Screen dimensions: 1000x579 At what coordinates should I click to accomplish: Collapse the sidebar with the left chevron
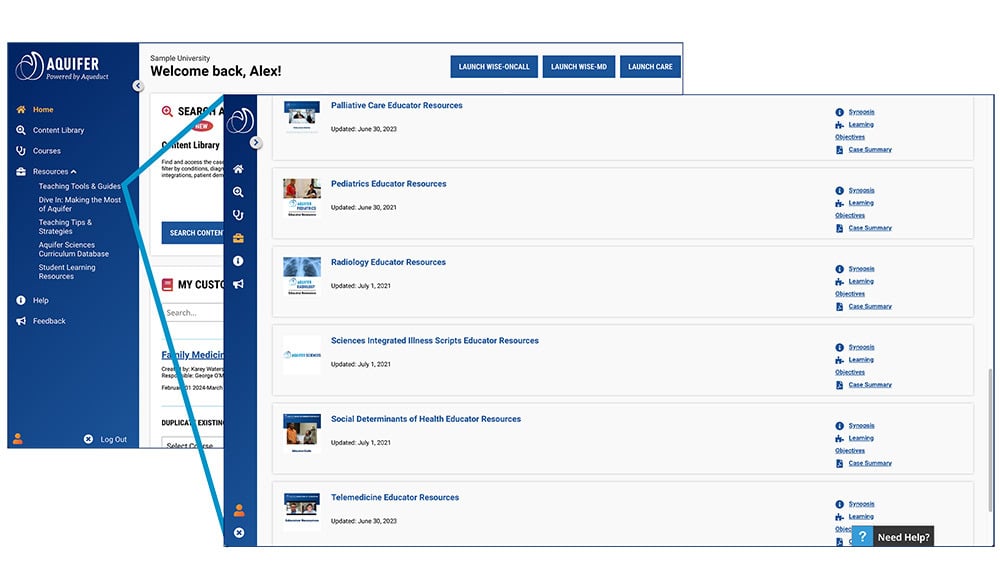tap(138, 86)
